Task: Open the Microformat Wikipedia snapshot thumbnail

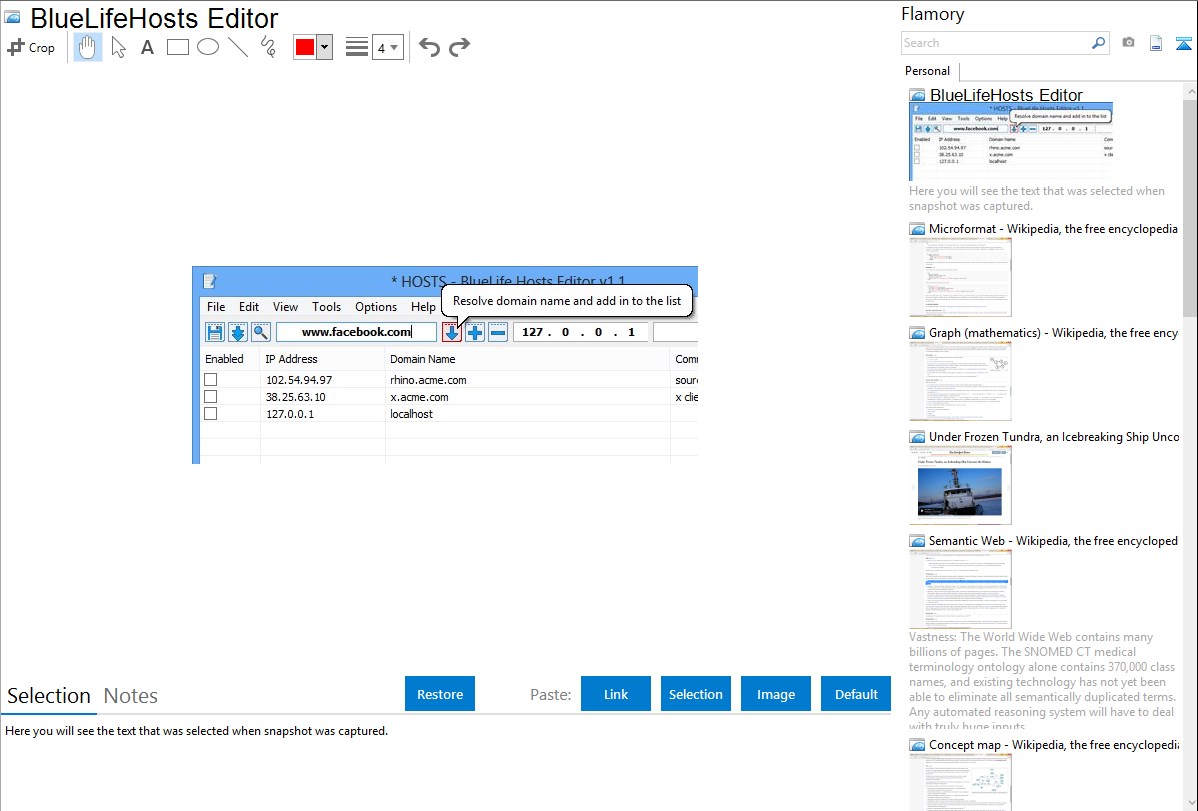Action: pos(960,277)
